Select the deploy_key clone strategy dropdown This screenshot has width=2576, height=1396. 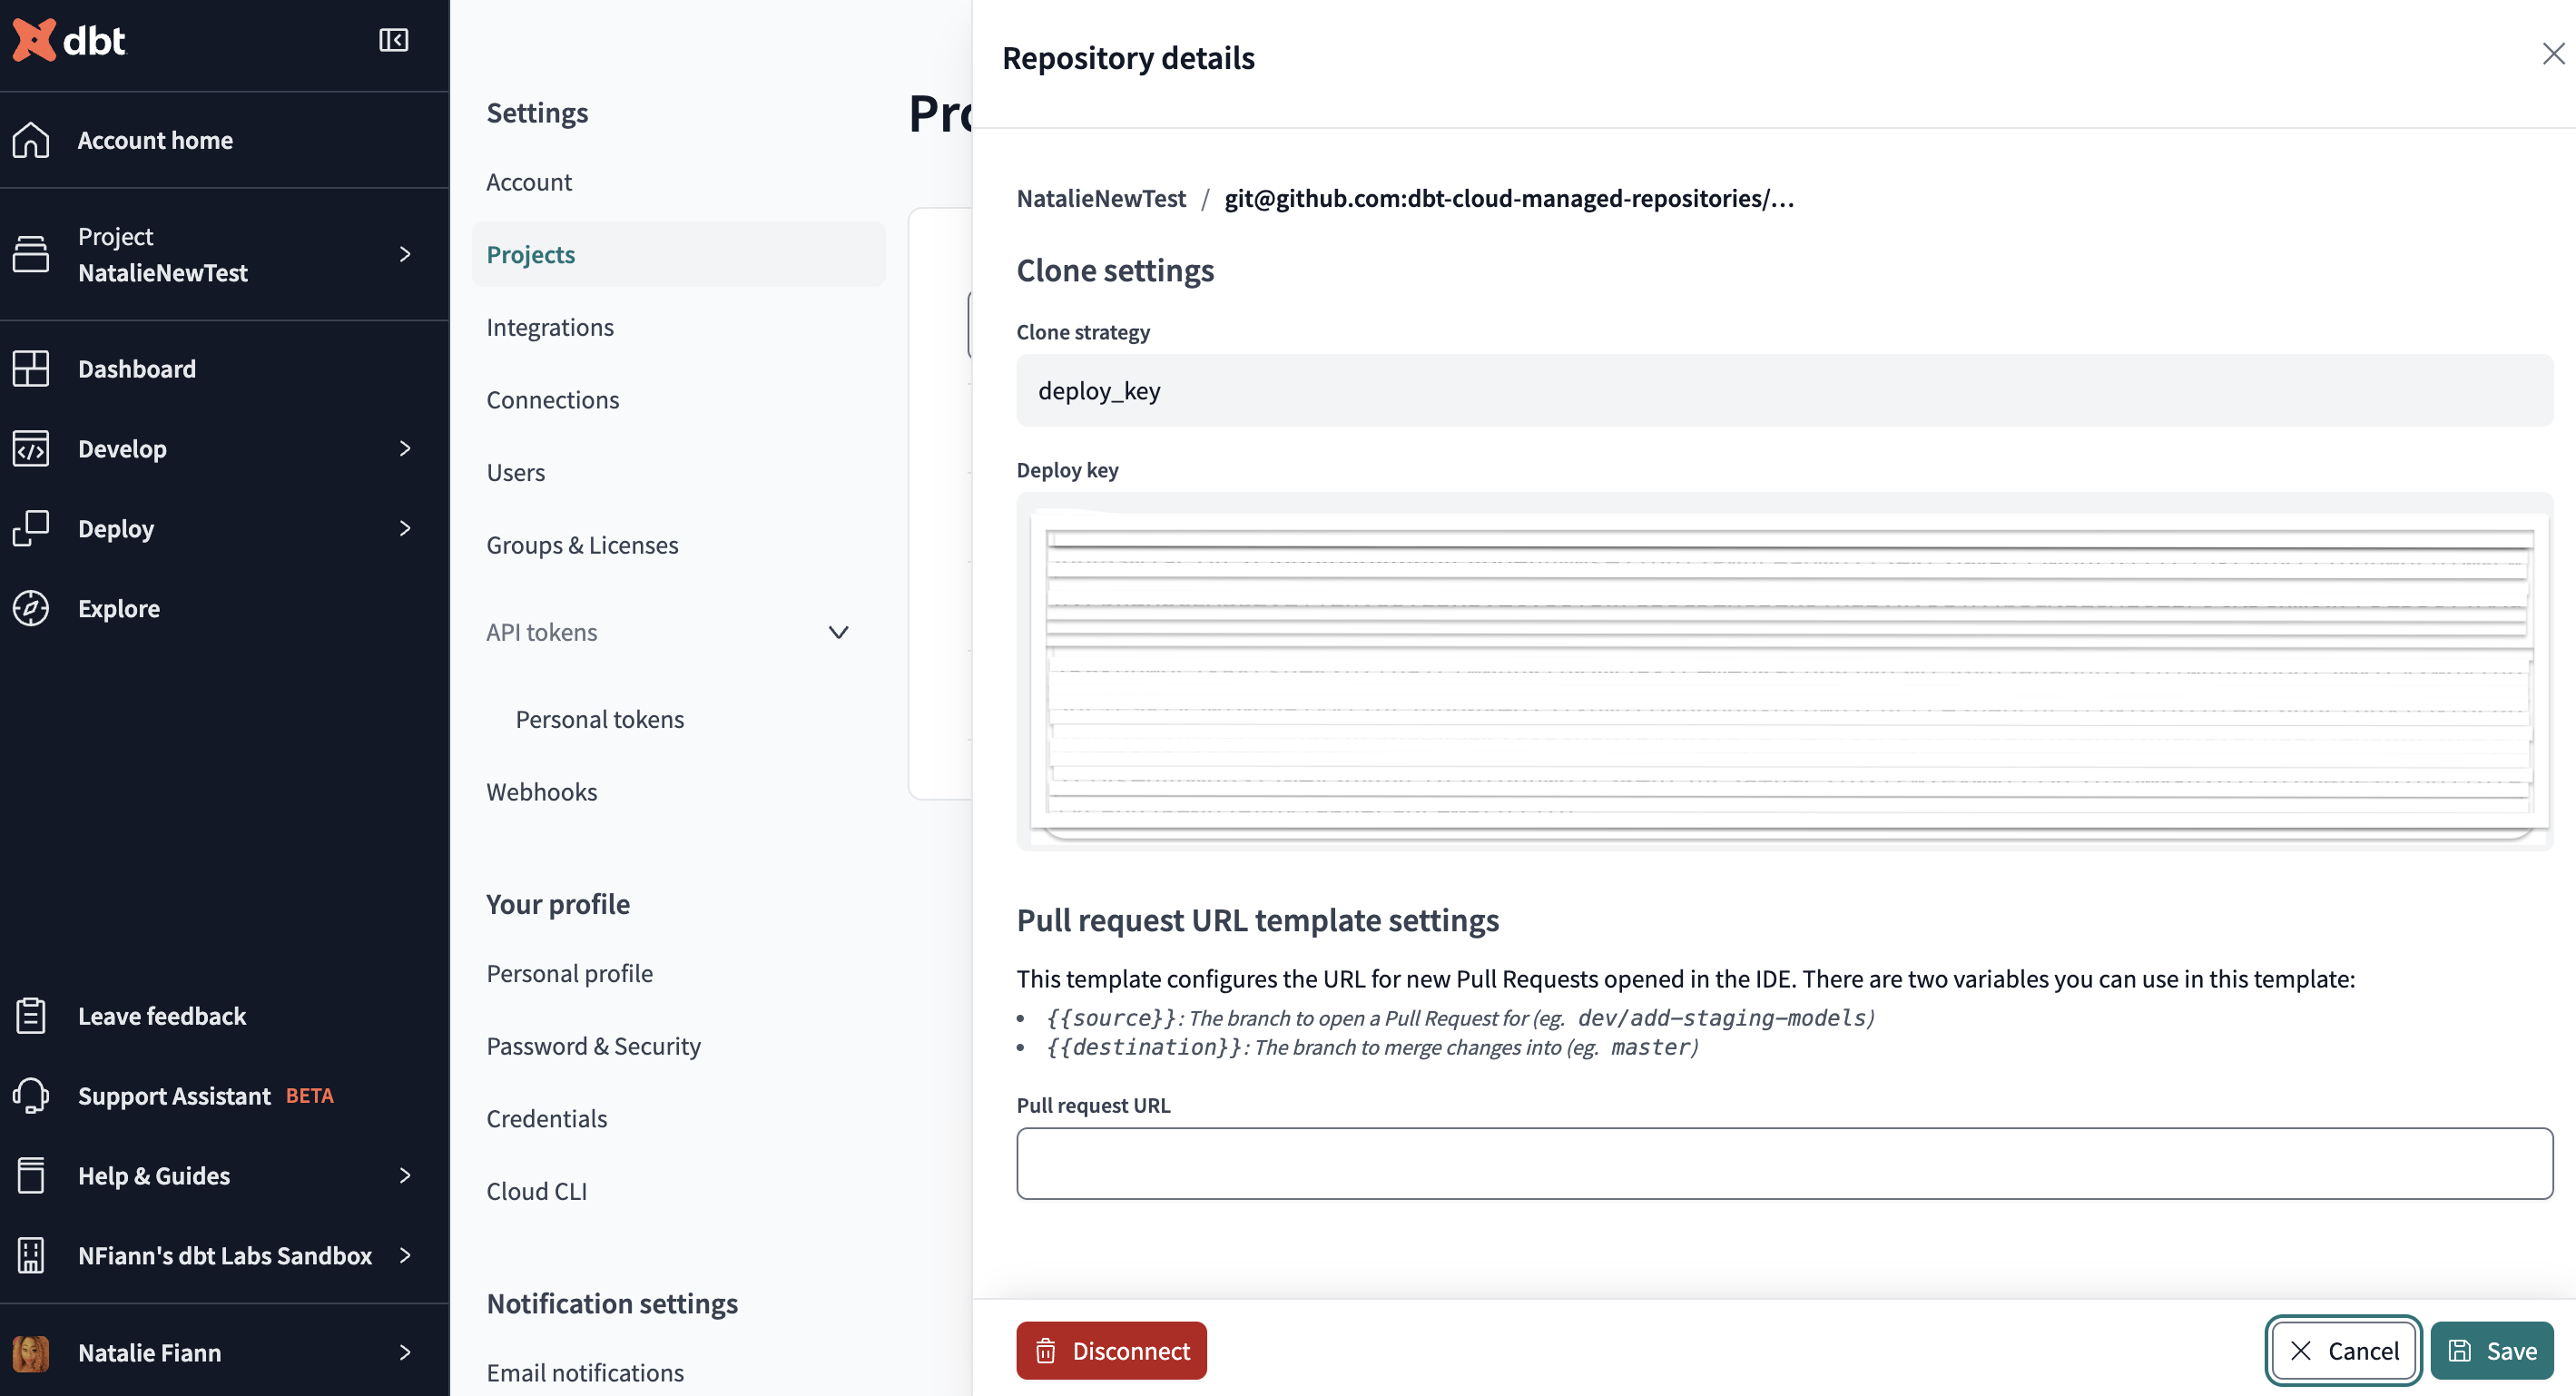click(1784, 388)
